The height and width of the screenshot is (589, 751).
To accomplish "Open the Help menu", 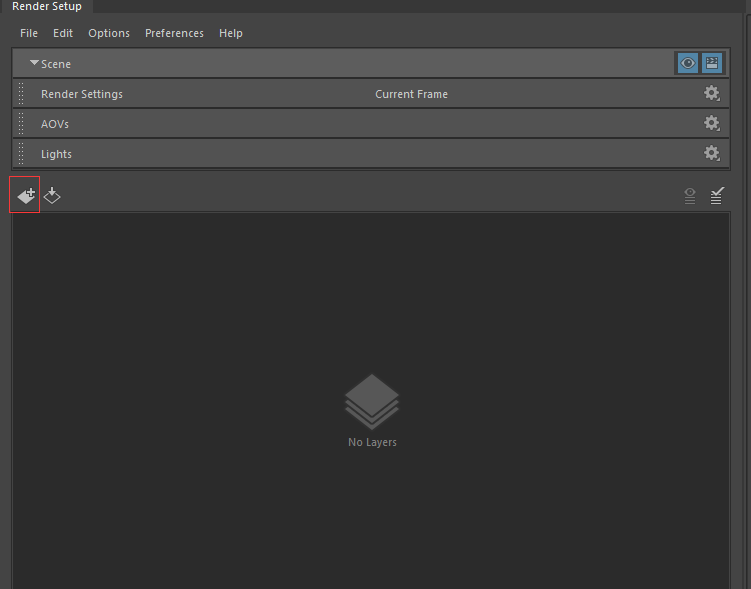I will [231, 33].
